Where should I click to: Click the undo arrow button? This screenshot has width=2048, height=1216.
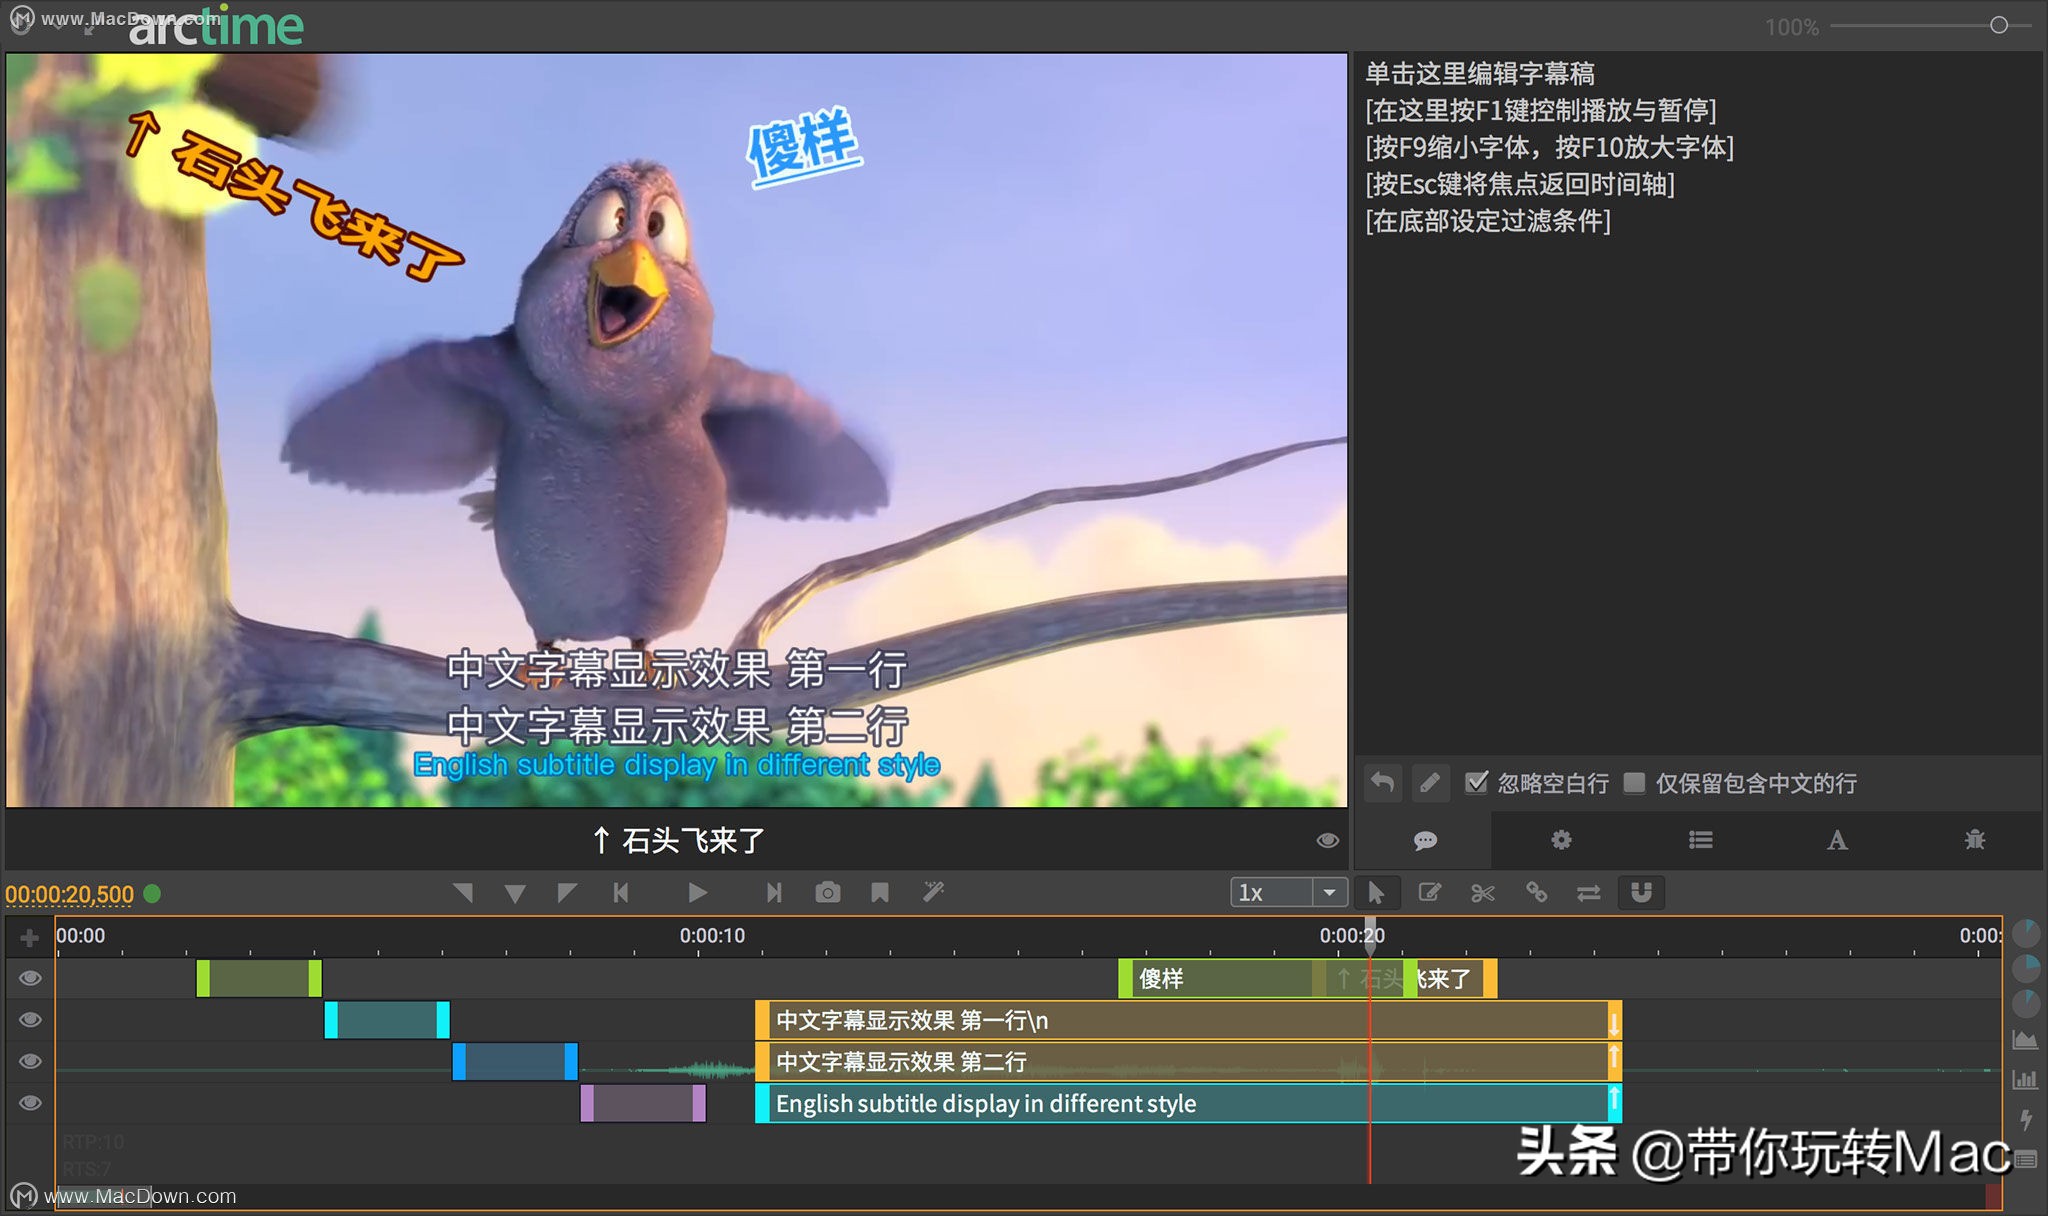[x=1383, y=783]
